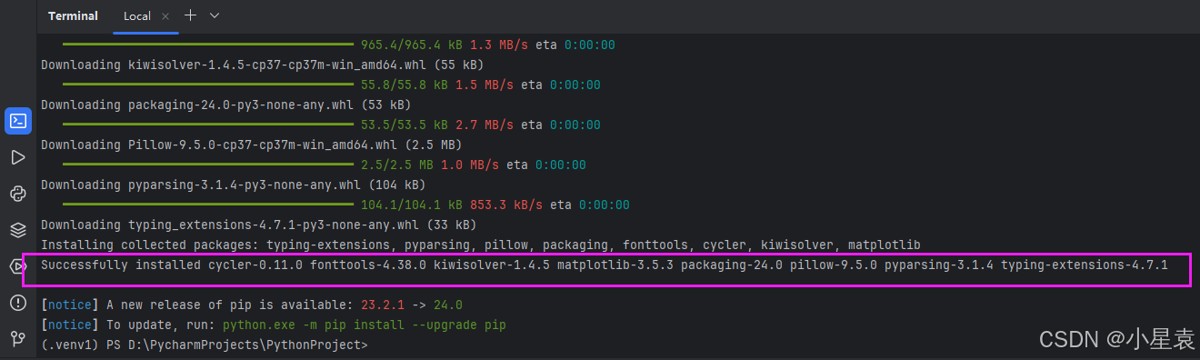Open the Services tool window icon
This screenshot has height=360, width=1200.
17,266
